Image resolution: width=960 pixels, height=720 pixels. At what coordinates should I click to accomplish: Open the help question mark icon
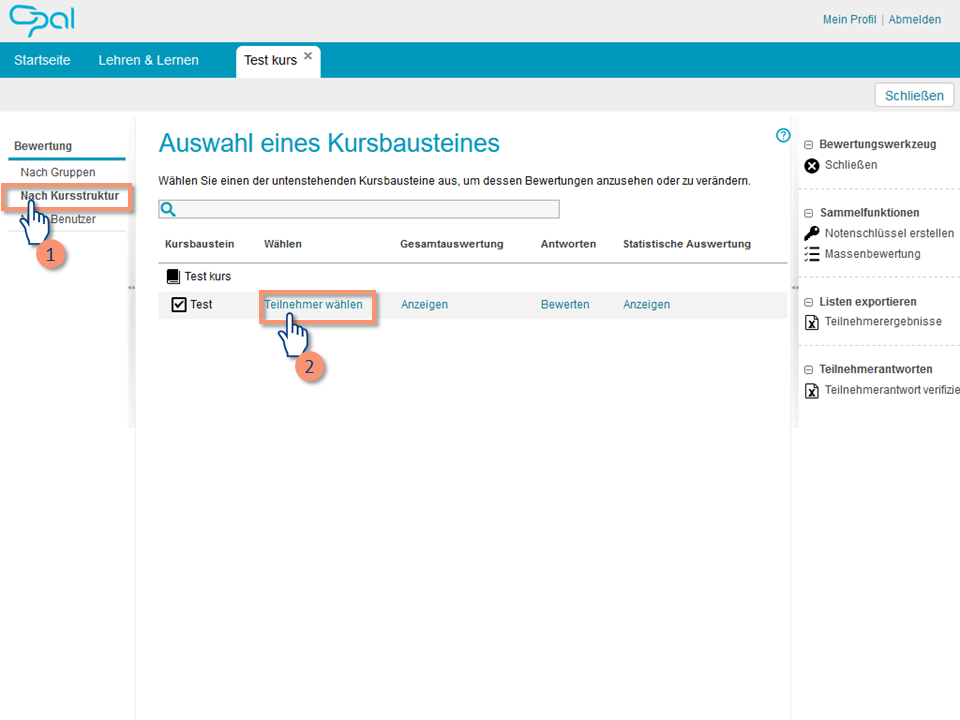coord(782,135)
